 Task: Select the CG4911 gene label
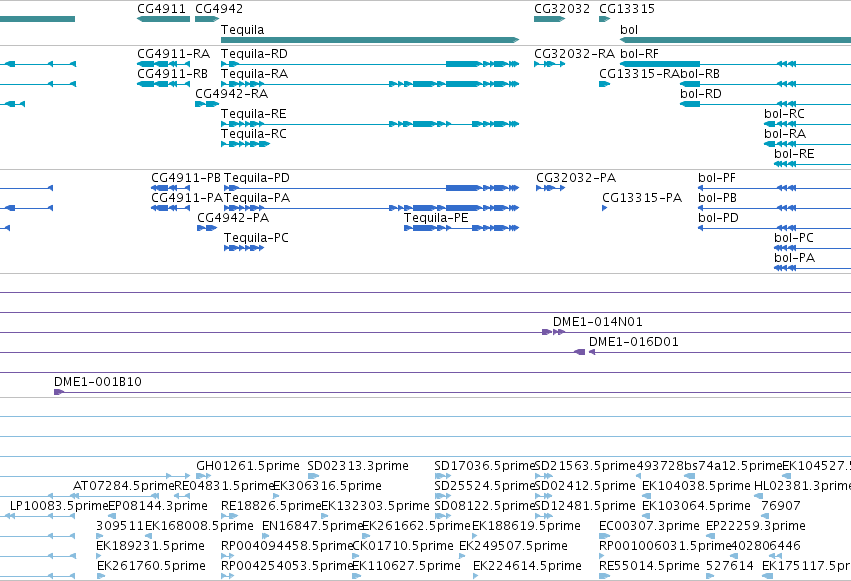[161, 9]
